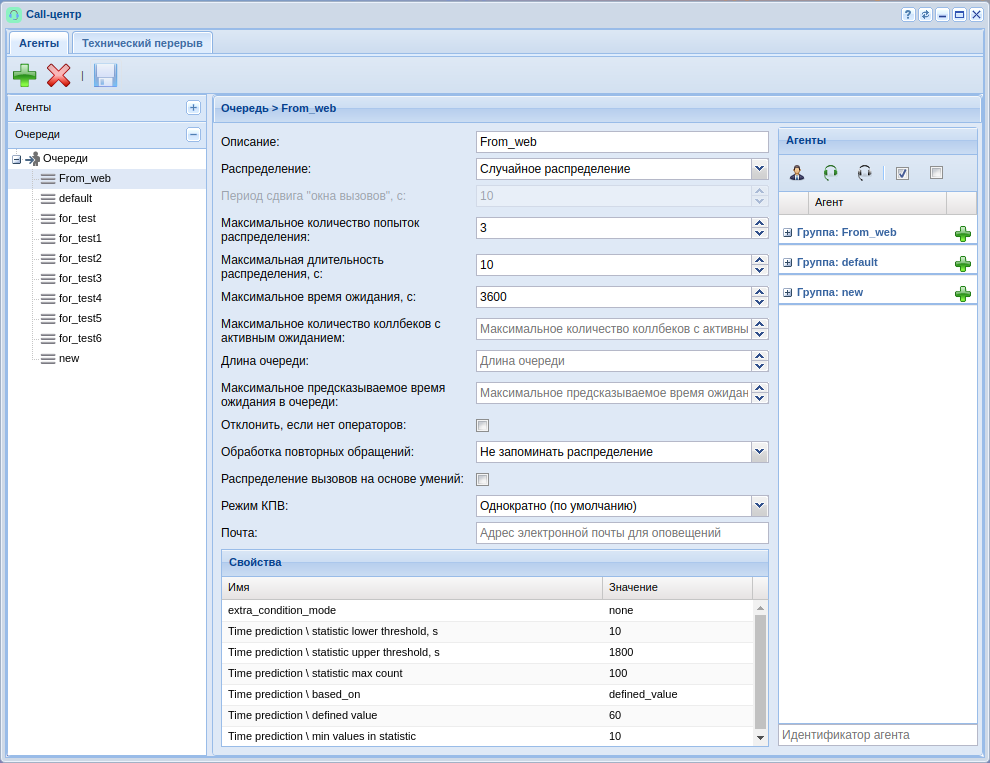
Task: Open the Распределение dropdown
Action: (759, 169)
